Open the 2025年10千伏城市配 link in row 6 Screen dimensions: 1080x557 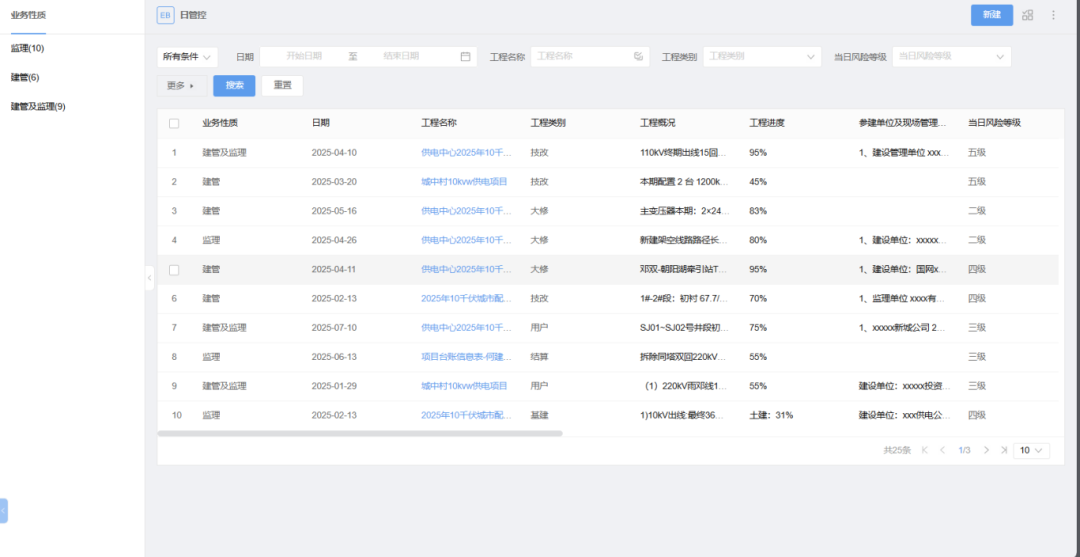click(x=466, y=299)
